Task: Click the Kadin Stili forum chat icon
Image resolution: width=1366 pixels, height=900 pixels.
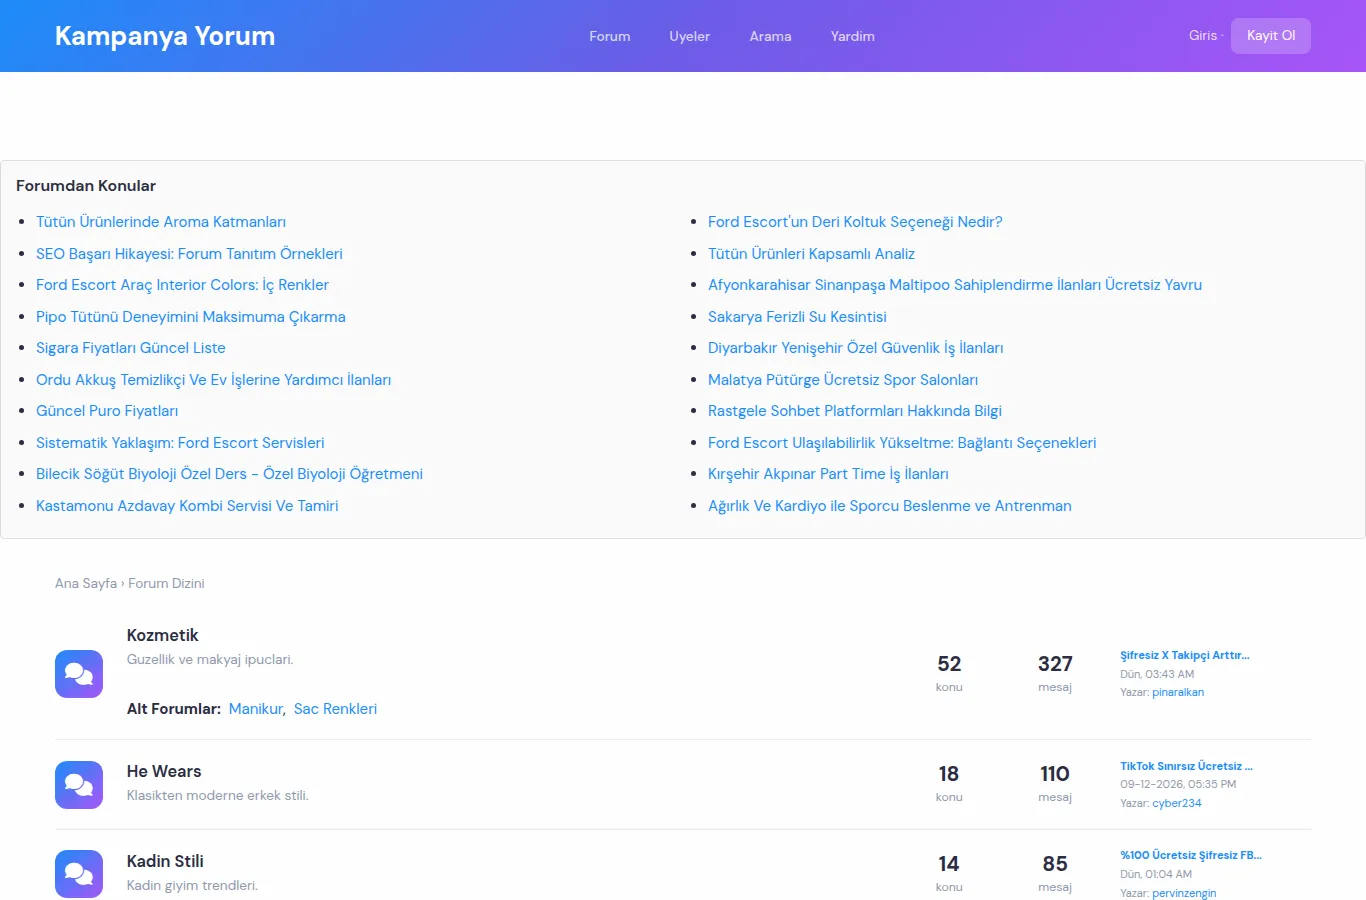Action: (x=79, y=874)
